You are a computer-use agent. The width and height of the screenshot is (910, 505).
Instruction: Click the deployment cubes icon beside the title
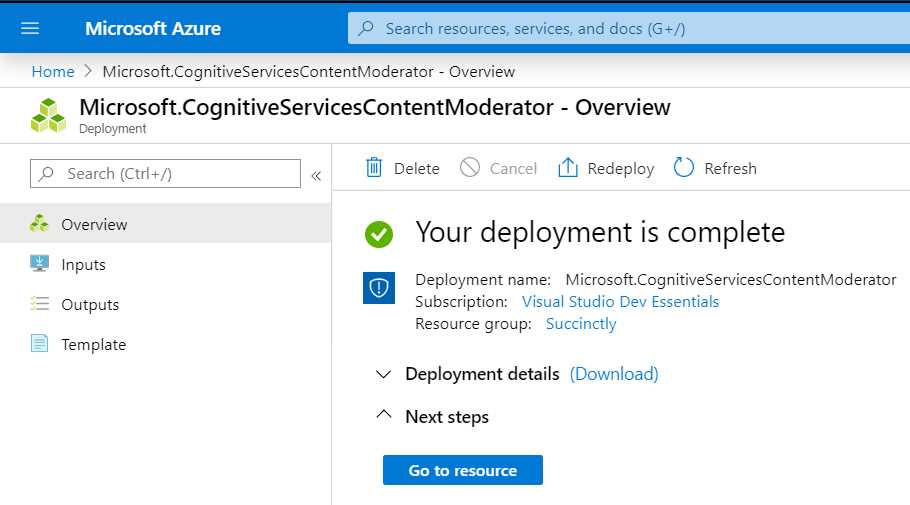pos(48,116)
